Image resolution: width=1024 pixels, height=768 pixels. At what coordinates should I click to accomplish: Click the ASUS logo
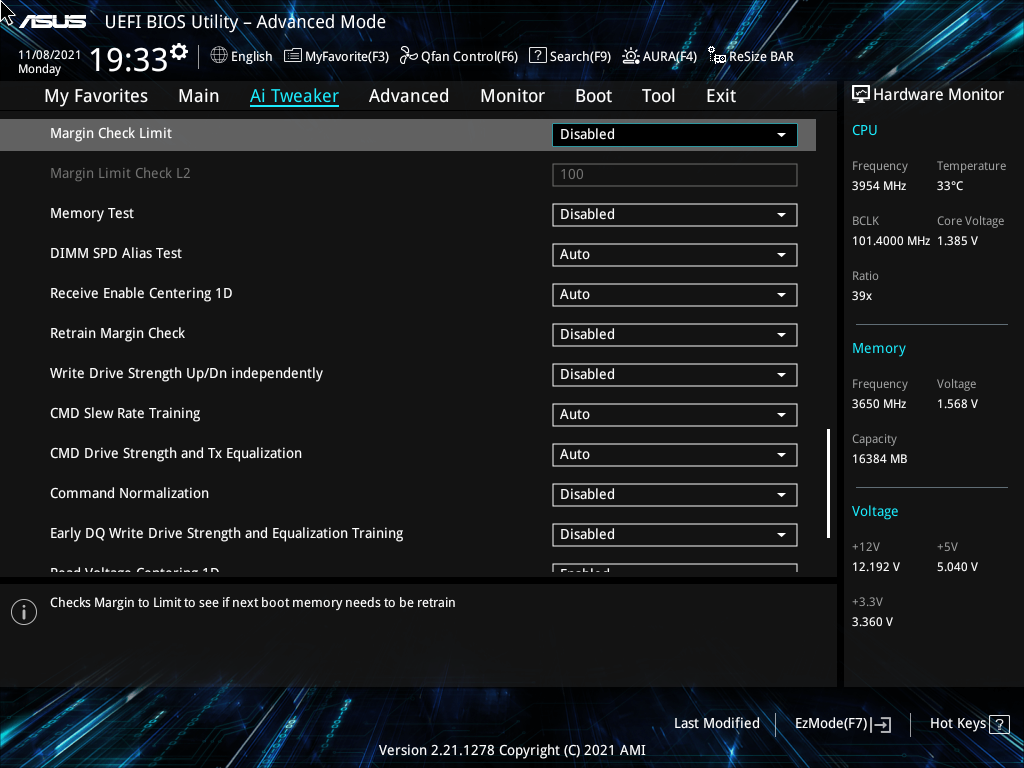pos(52,22)
